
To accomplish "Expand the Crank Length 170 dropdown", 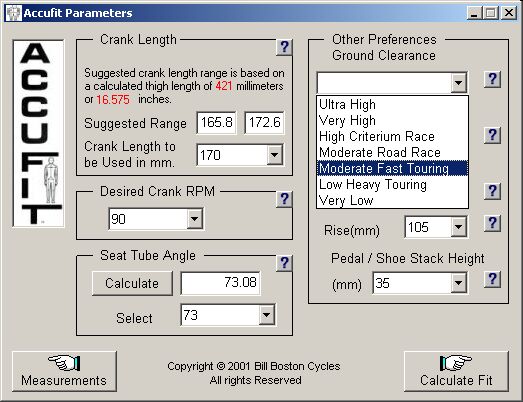I will tap(275, 154).
